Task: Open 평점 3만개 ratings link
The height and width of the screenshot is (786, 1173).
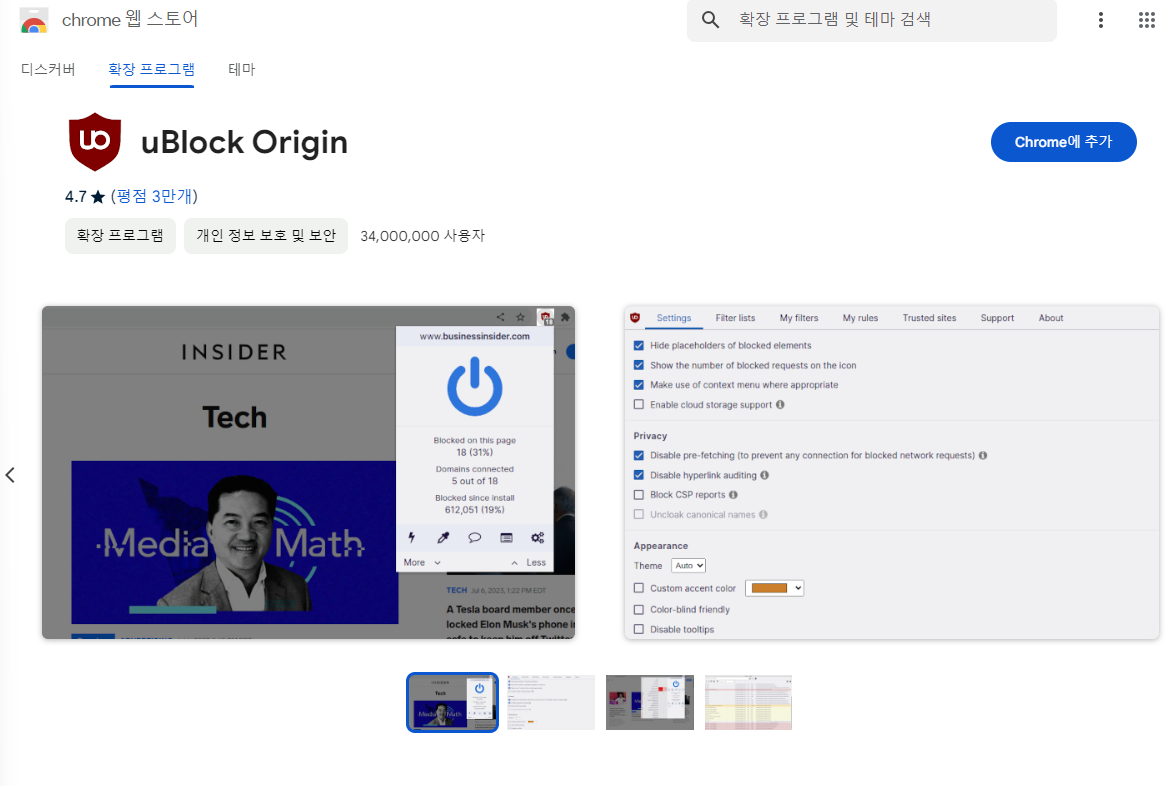Action: pyautogui.click(x=154, y=196)
